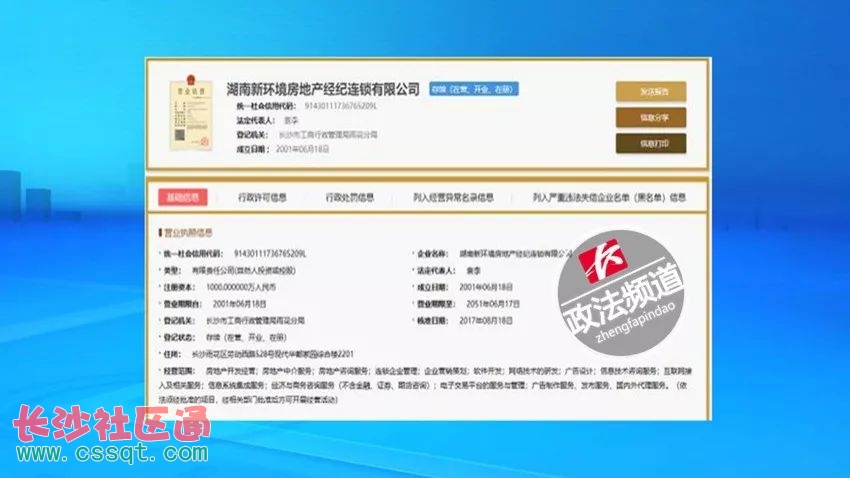
Task: Click credit code value in license info section
Action: (270, 254)
